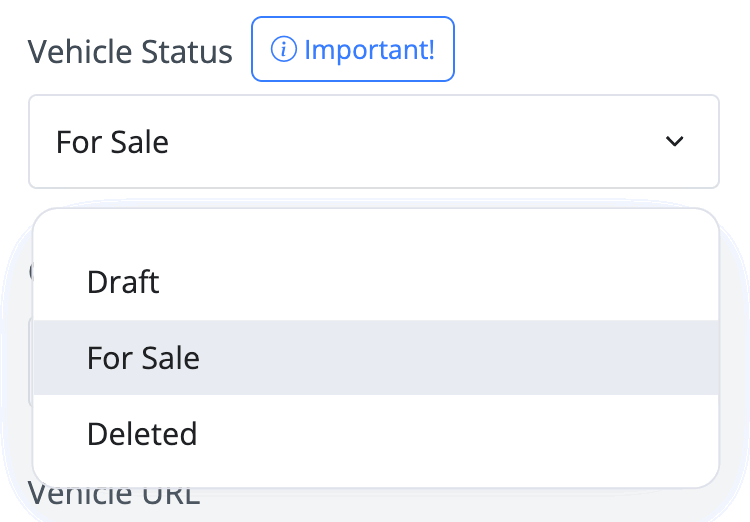Click the partially hidden Vehicle URL label
The image size is (750, 522).
click(x=114, y=495)
